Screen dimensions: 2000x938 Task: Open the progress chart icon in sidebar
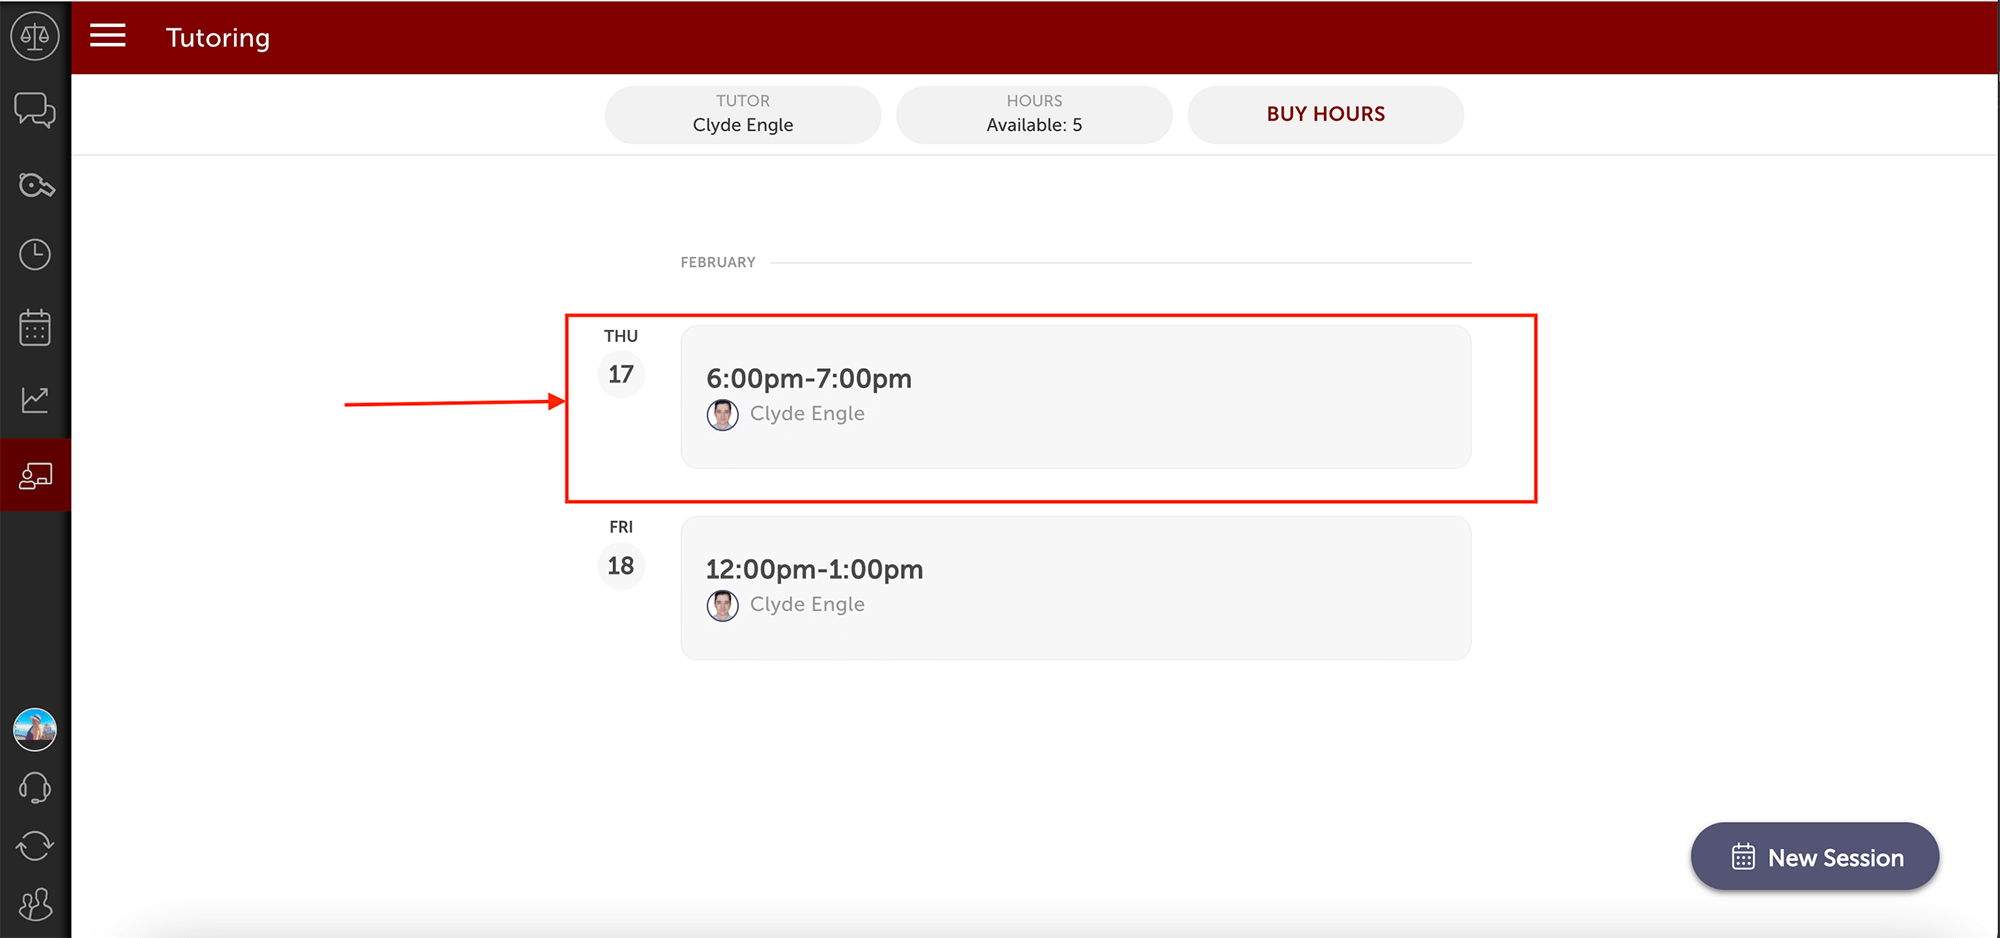click(x=35, y=400)
